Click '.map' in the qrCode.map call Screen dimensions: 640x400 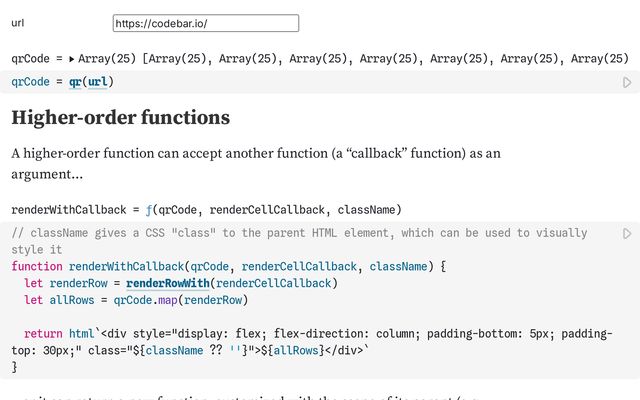click(165, 300)
